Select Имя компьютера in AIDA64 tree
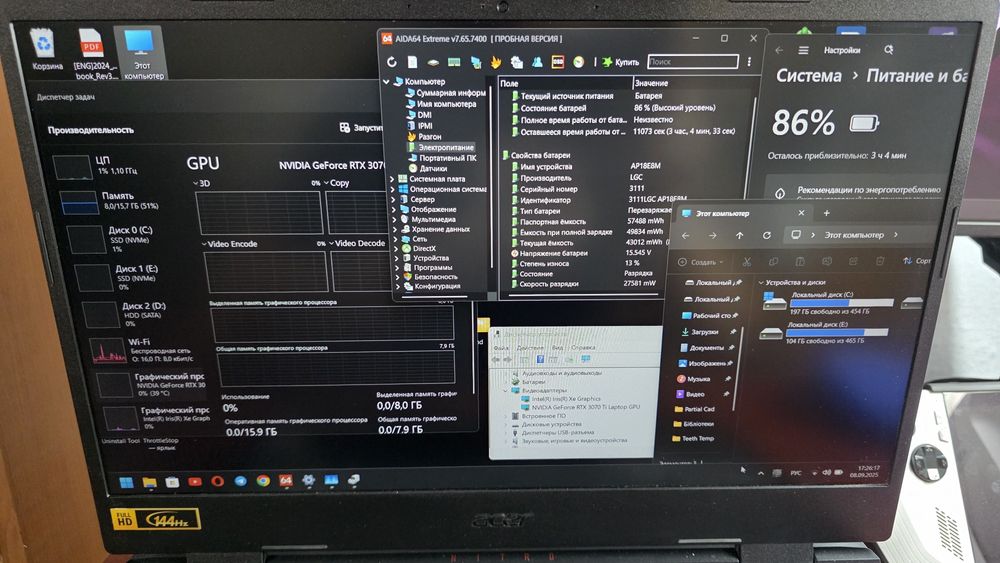This screenshot has height=563, width=1000. 442,104
